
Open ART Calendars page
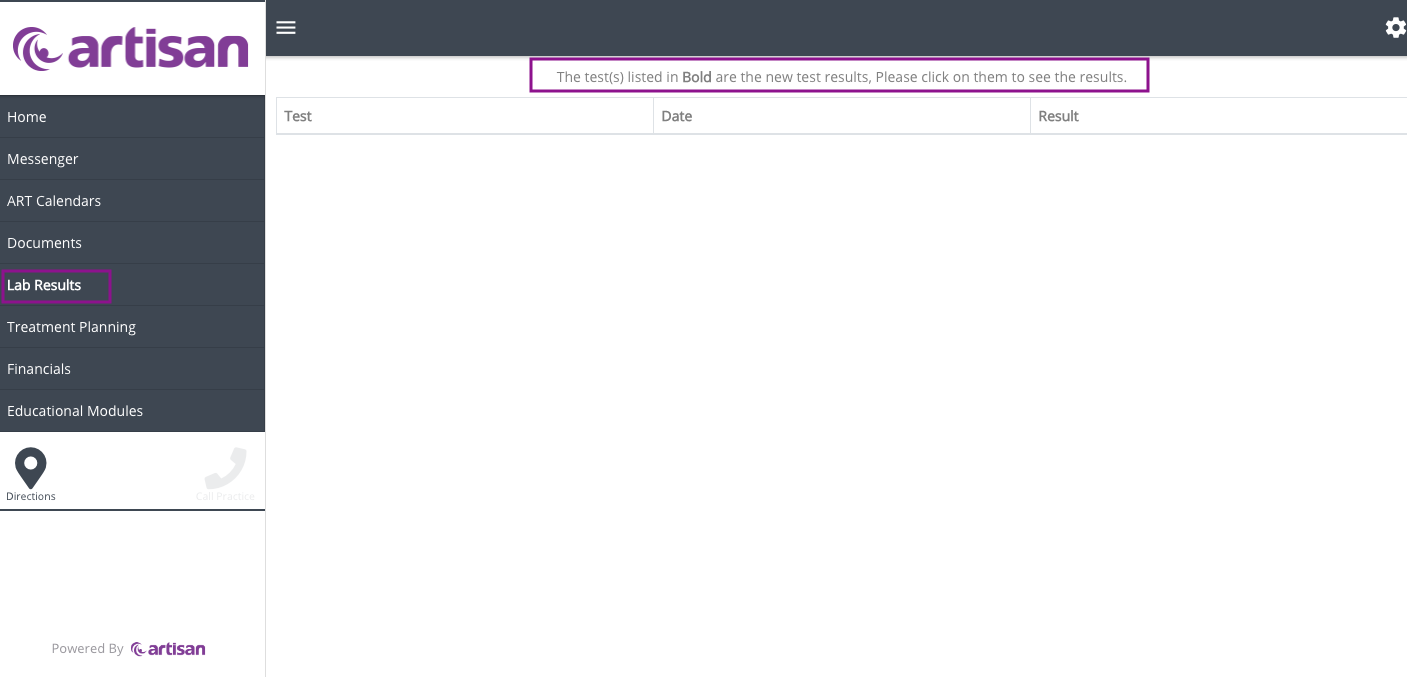(x=54, y=201)
